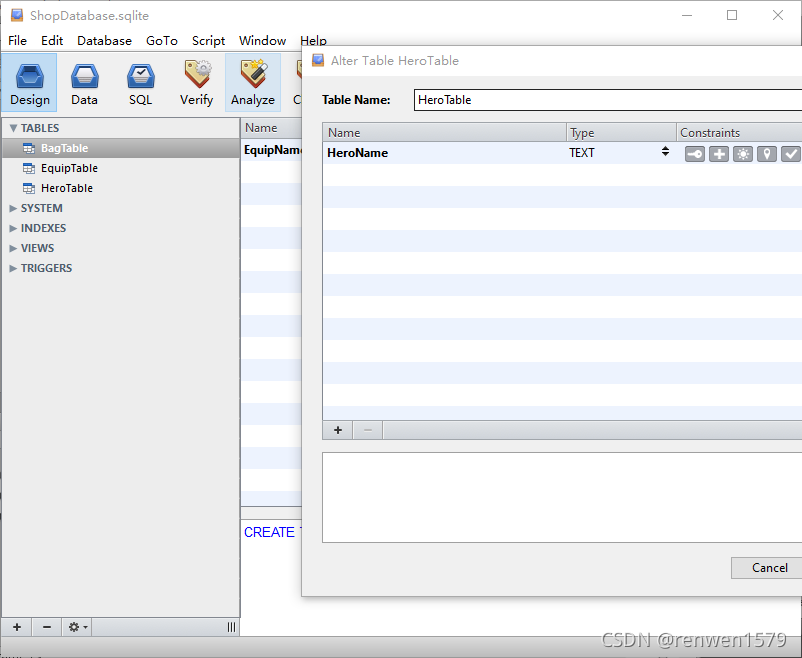
Task: Open the sidebar gear actions menu
Action: click(77, 627)
